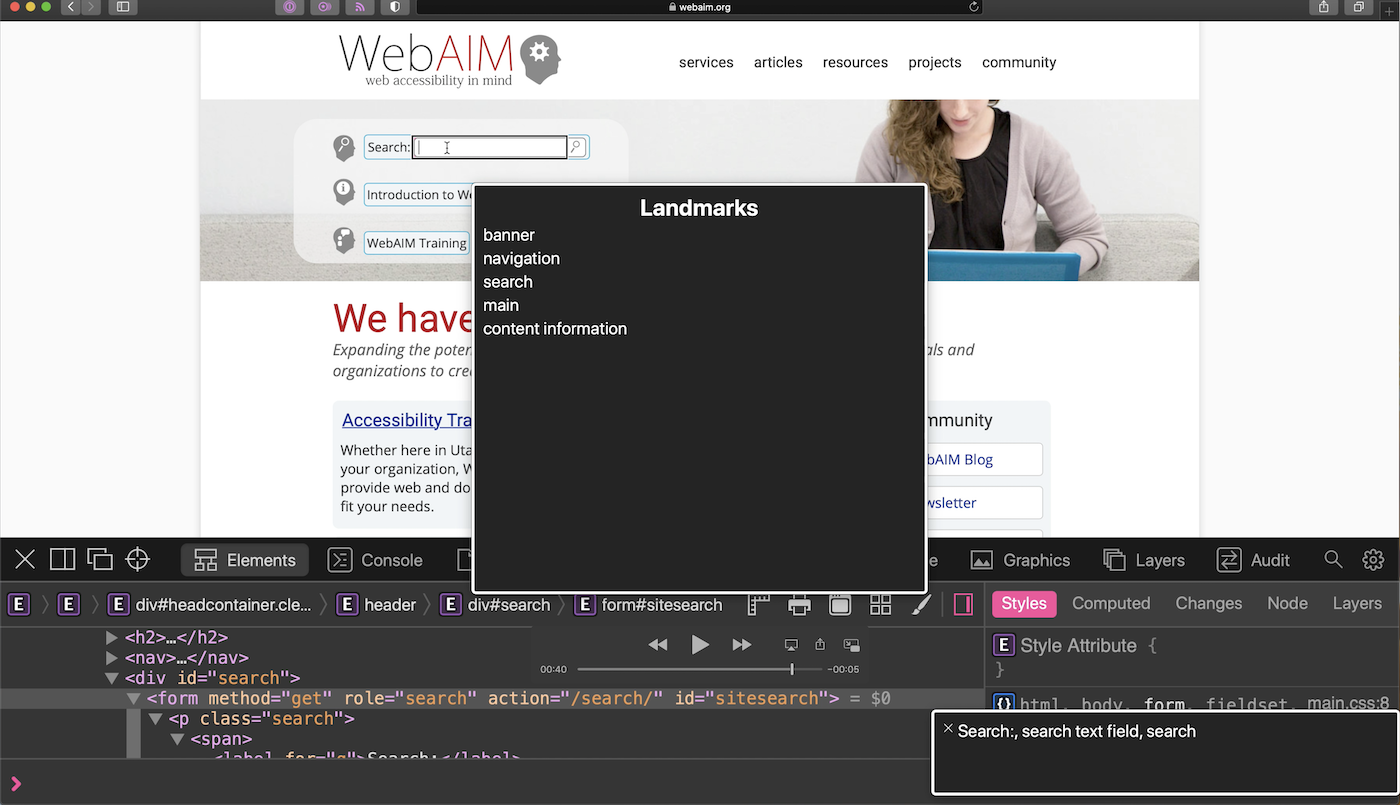Choose navigation in Landmarks list

tap(521, 258)
